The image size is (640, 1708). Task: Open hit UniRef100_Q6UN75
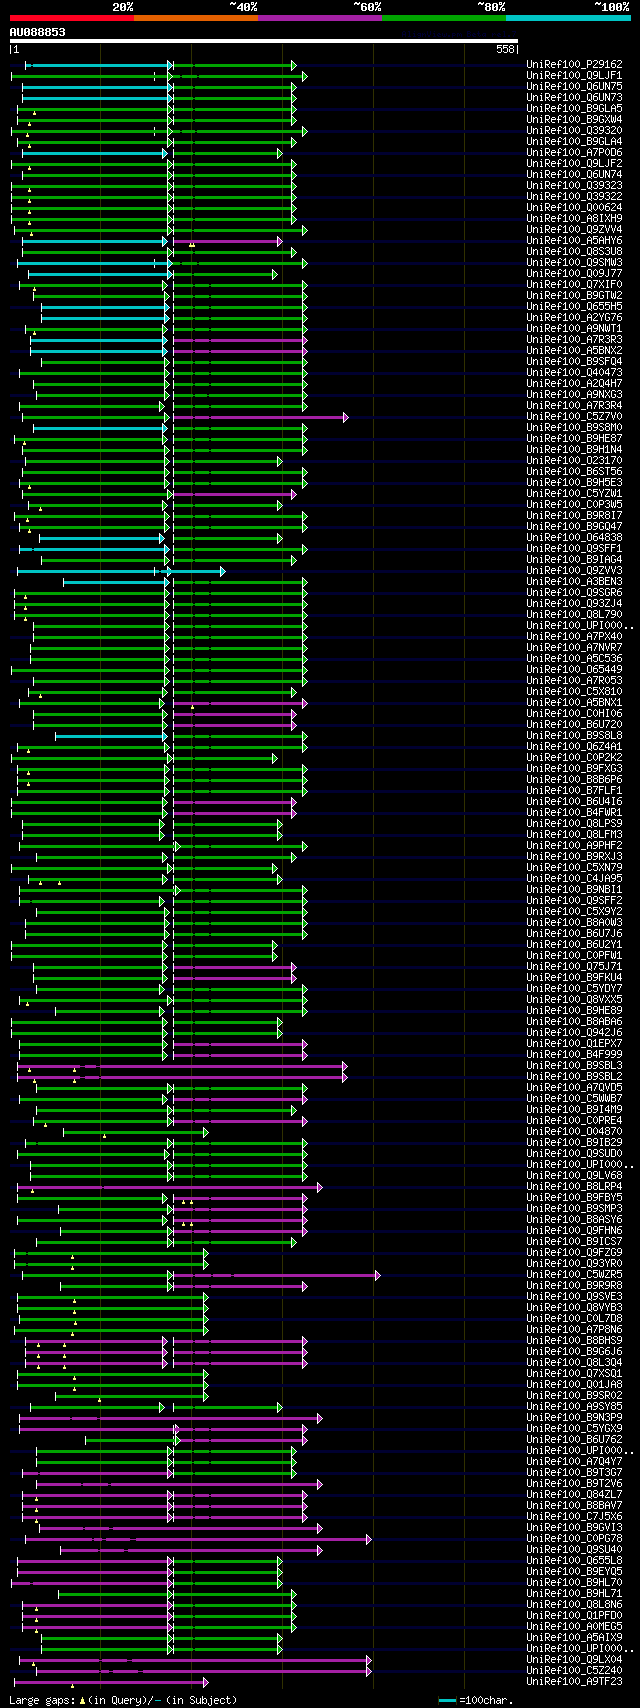[x=574, y=87]
